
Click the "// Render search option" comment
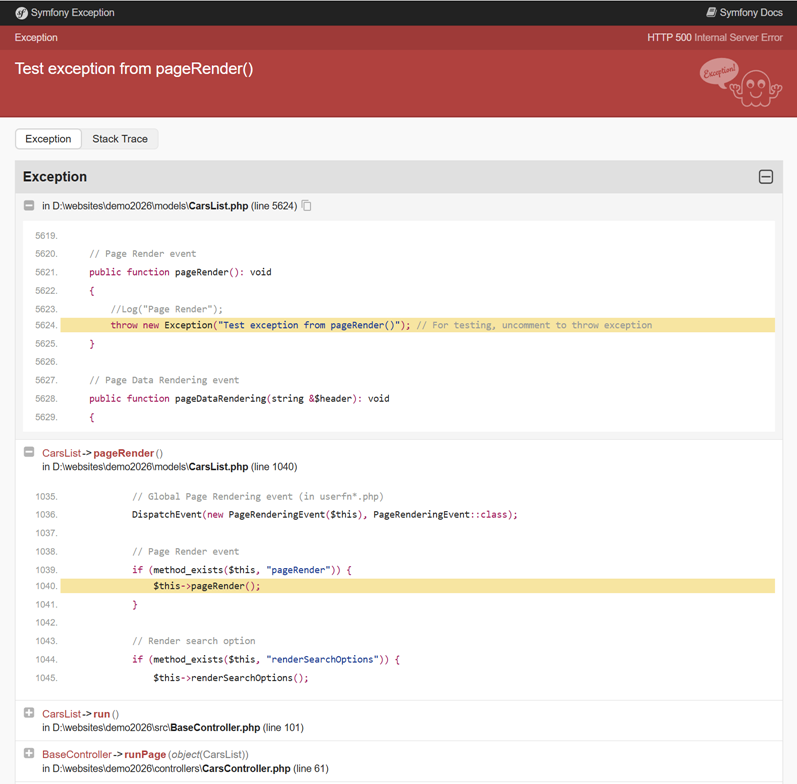tap(194, 641)
